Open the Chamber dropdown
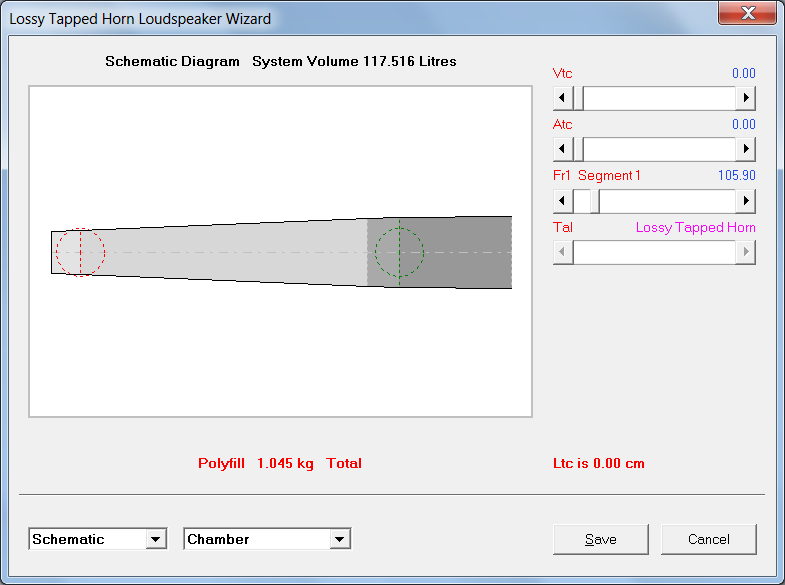785x585 pixels. [339, 539]
